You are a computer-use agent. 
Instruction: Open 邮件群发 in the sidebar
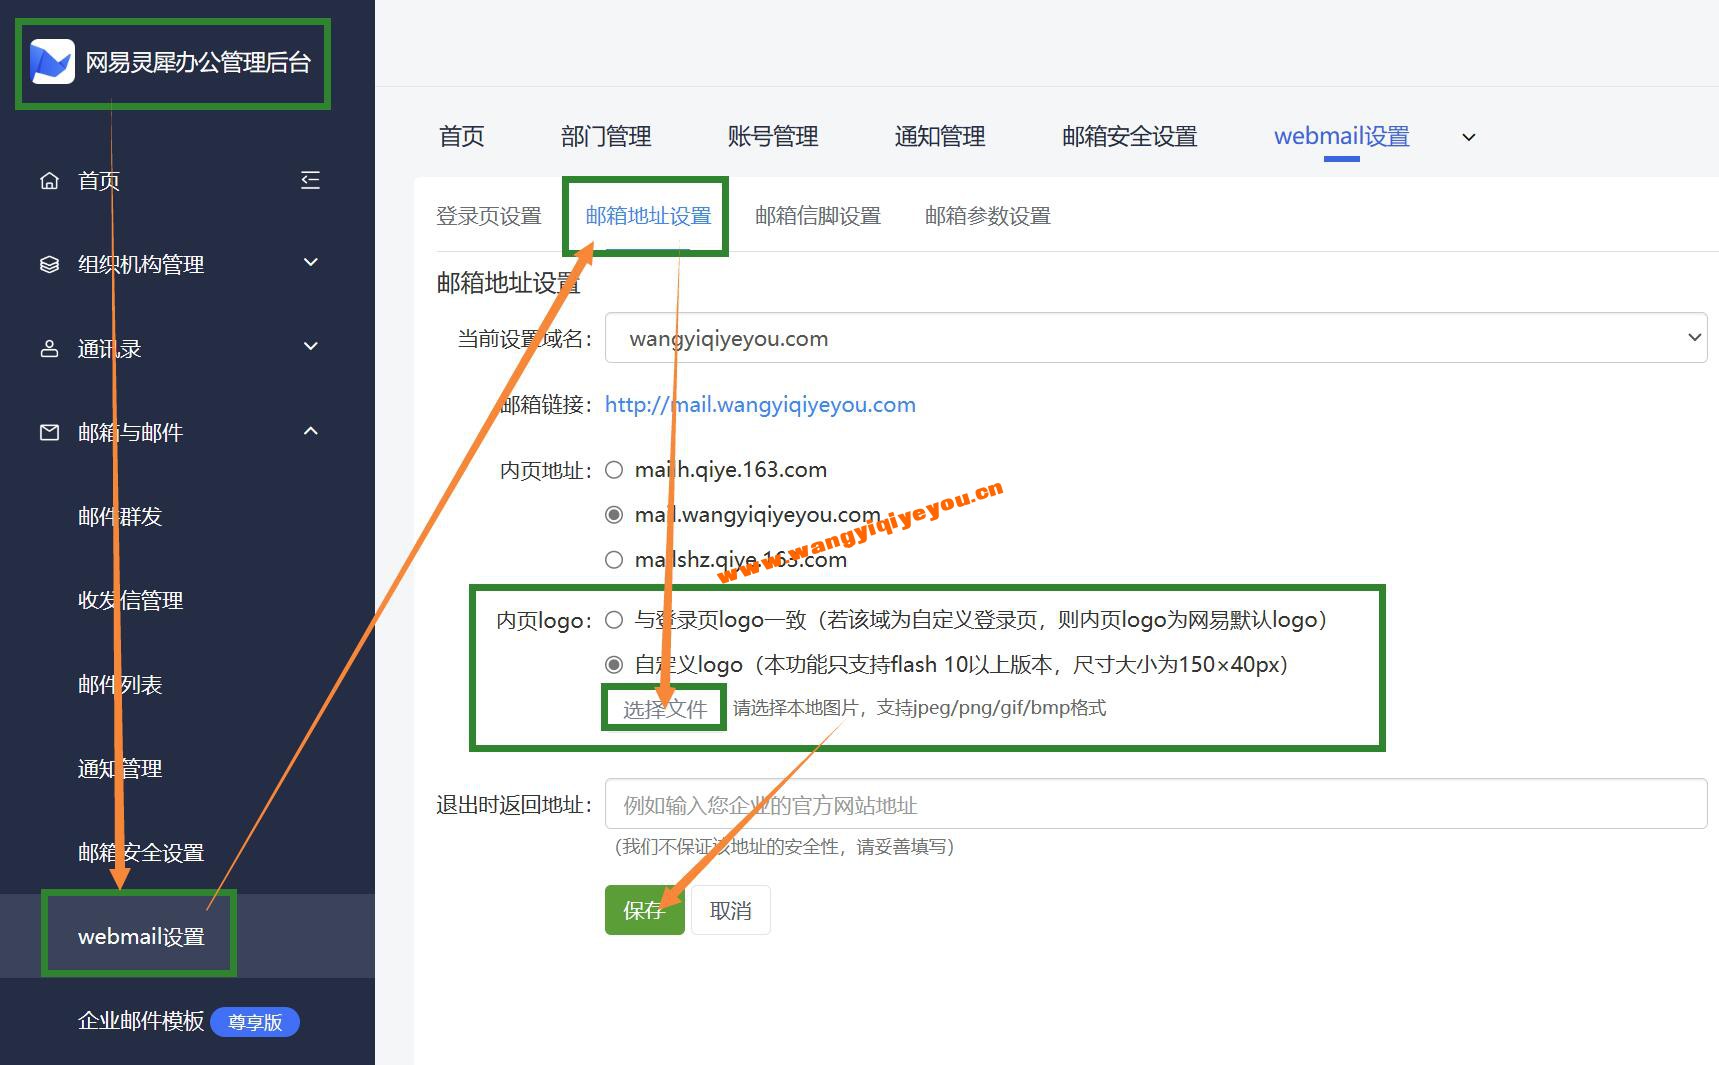120,517
